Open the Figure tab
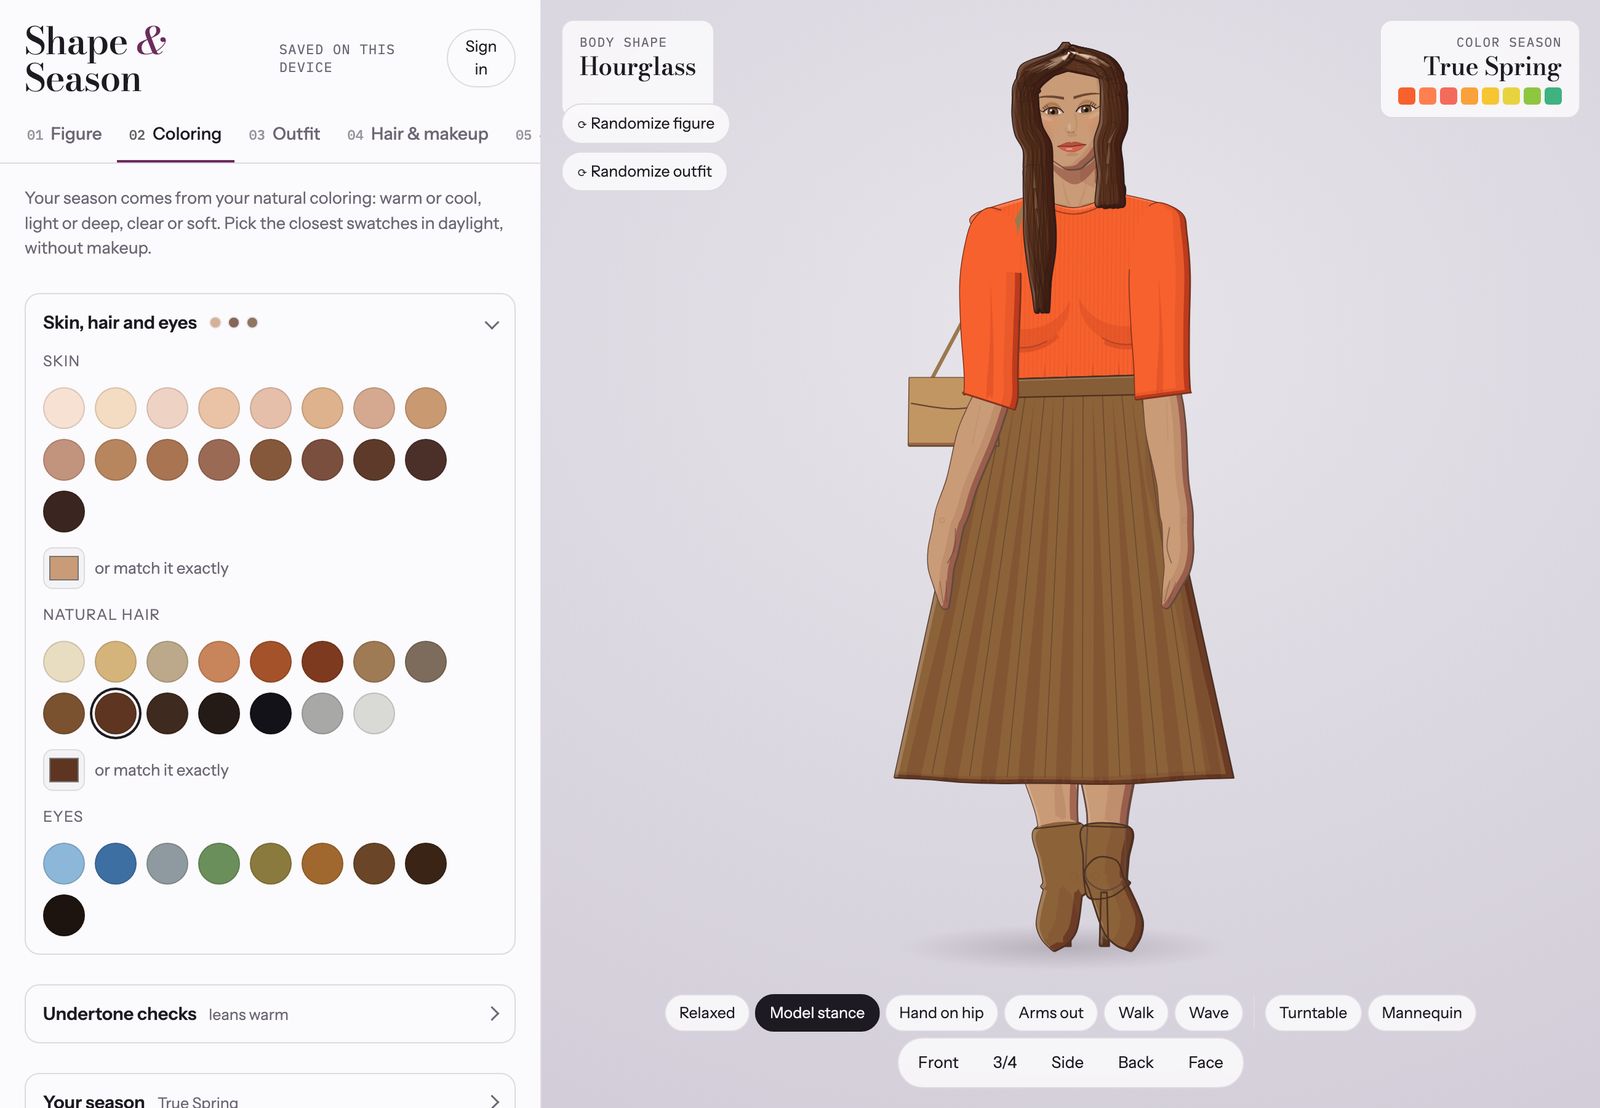This screenshot has width=1600, height=1108. (x=64, y=134)
